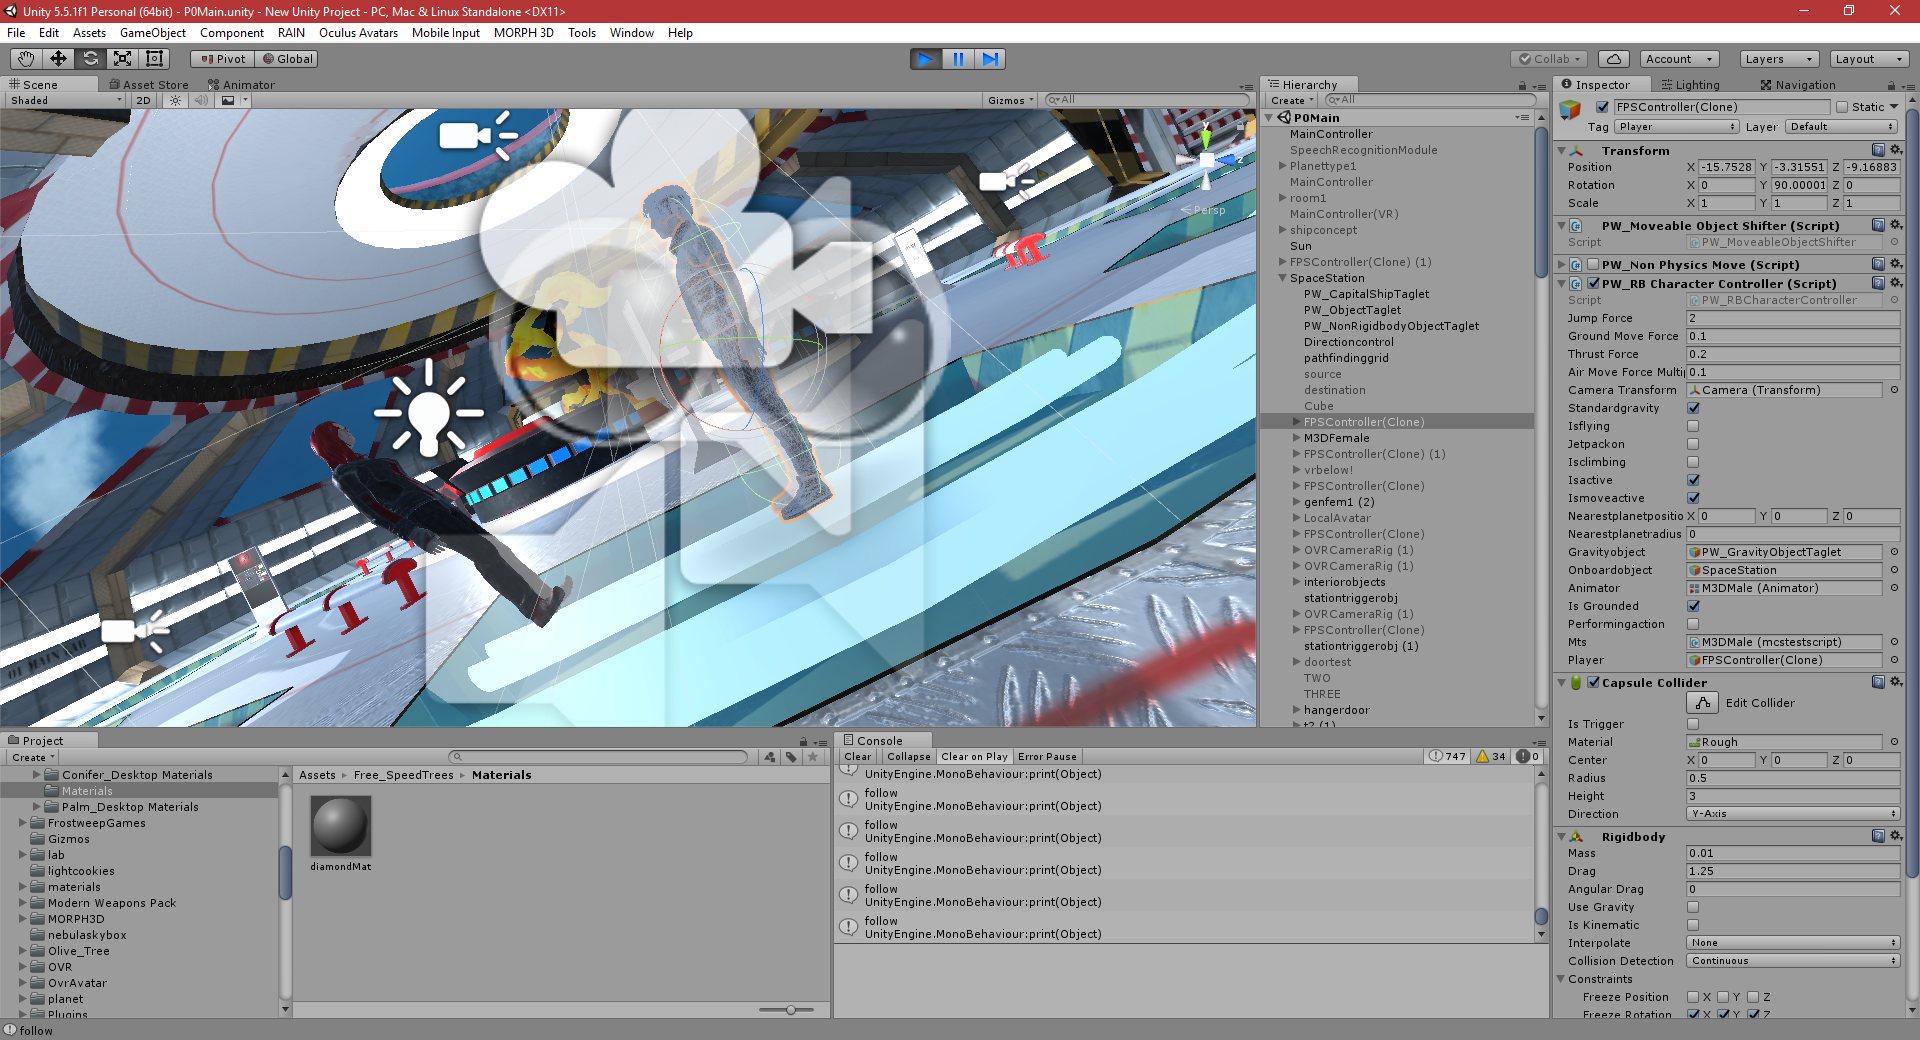Image resolution: width=1920 pixels, height=1040 pixels.
Task: Toggle scene lighting sun icon
Action: pyautogui.click(x=176, y=100)
